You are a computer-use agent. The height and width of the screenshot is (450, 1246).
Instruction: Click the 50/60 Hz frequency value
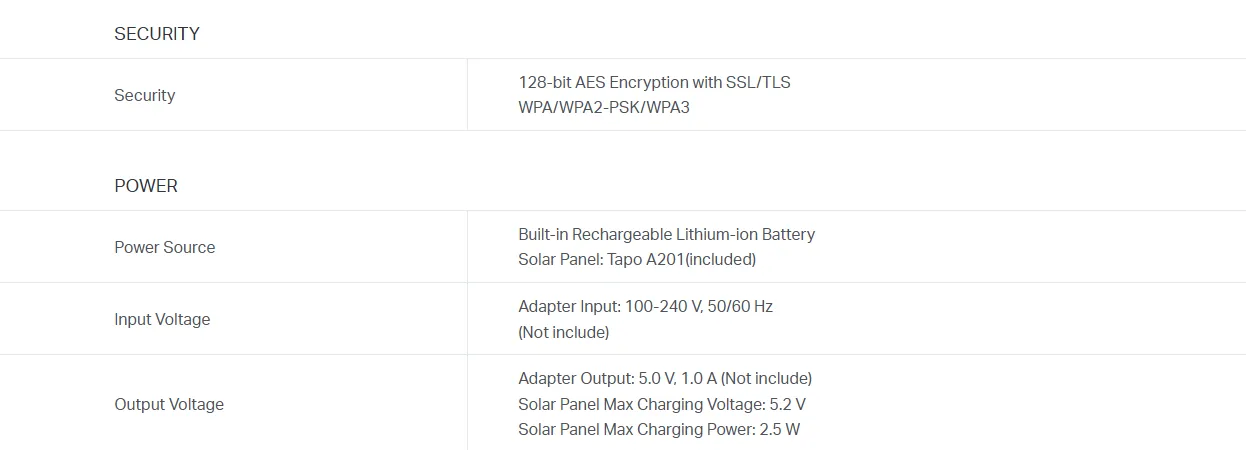coord(738,306)
